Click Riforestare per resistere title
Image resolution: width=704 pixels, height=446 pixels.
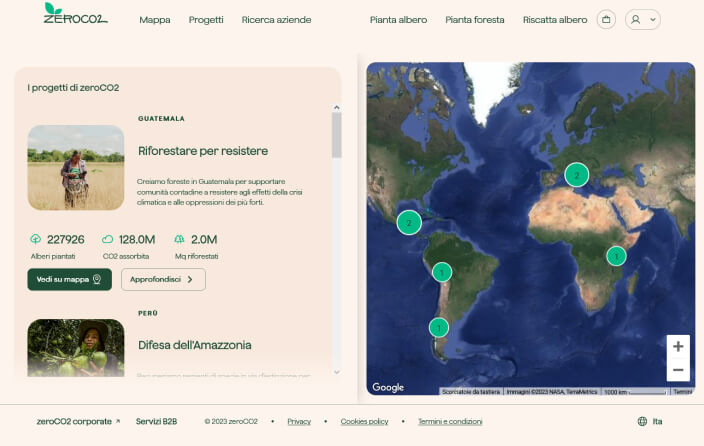point(203,151)
